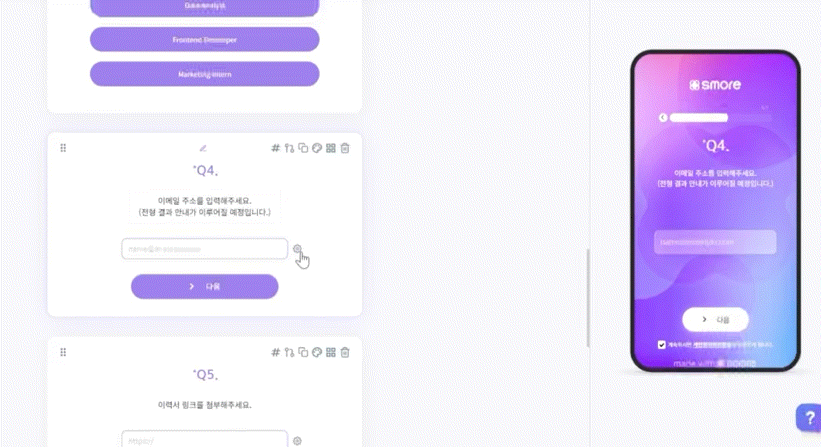
Task: Click the white next button in phone preview
Action: (x=715, y=320)
